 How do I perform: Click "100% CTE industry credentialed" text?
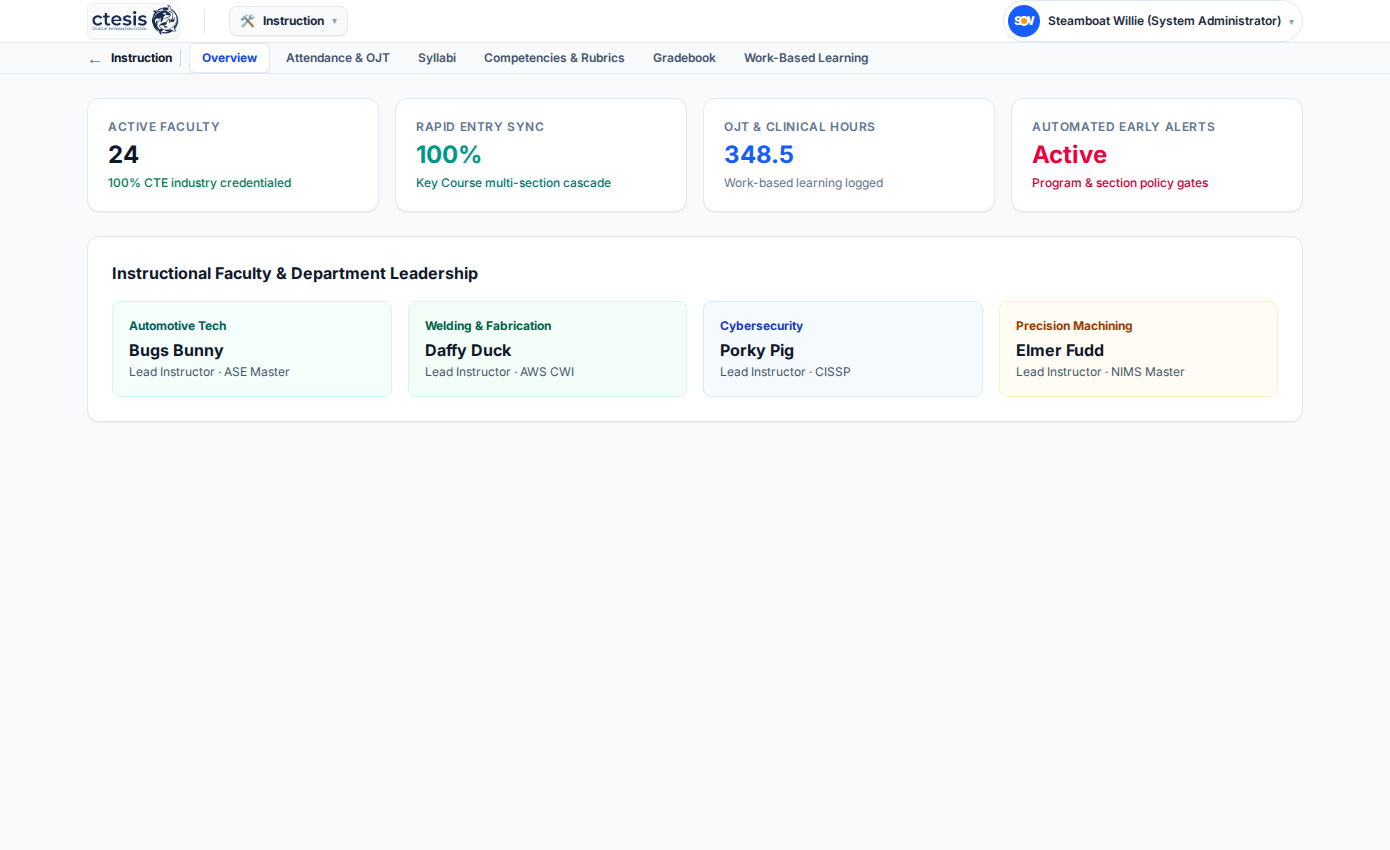[200, 183]
